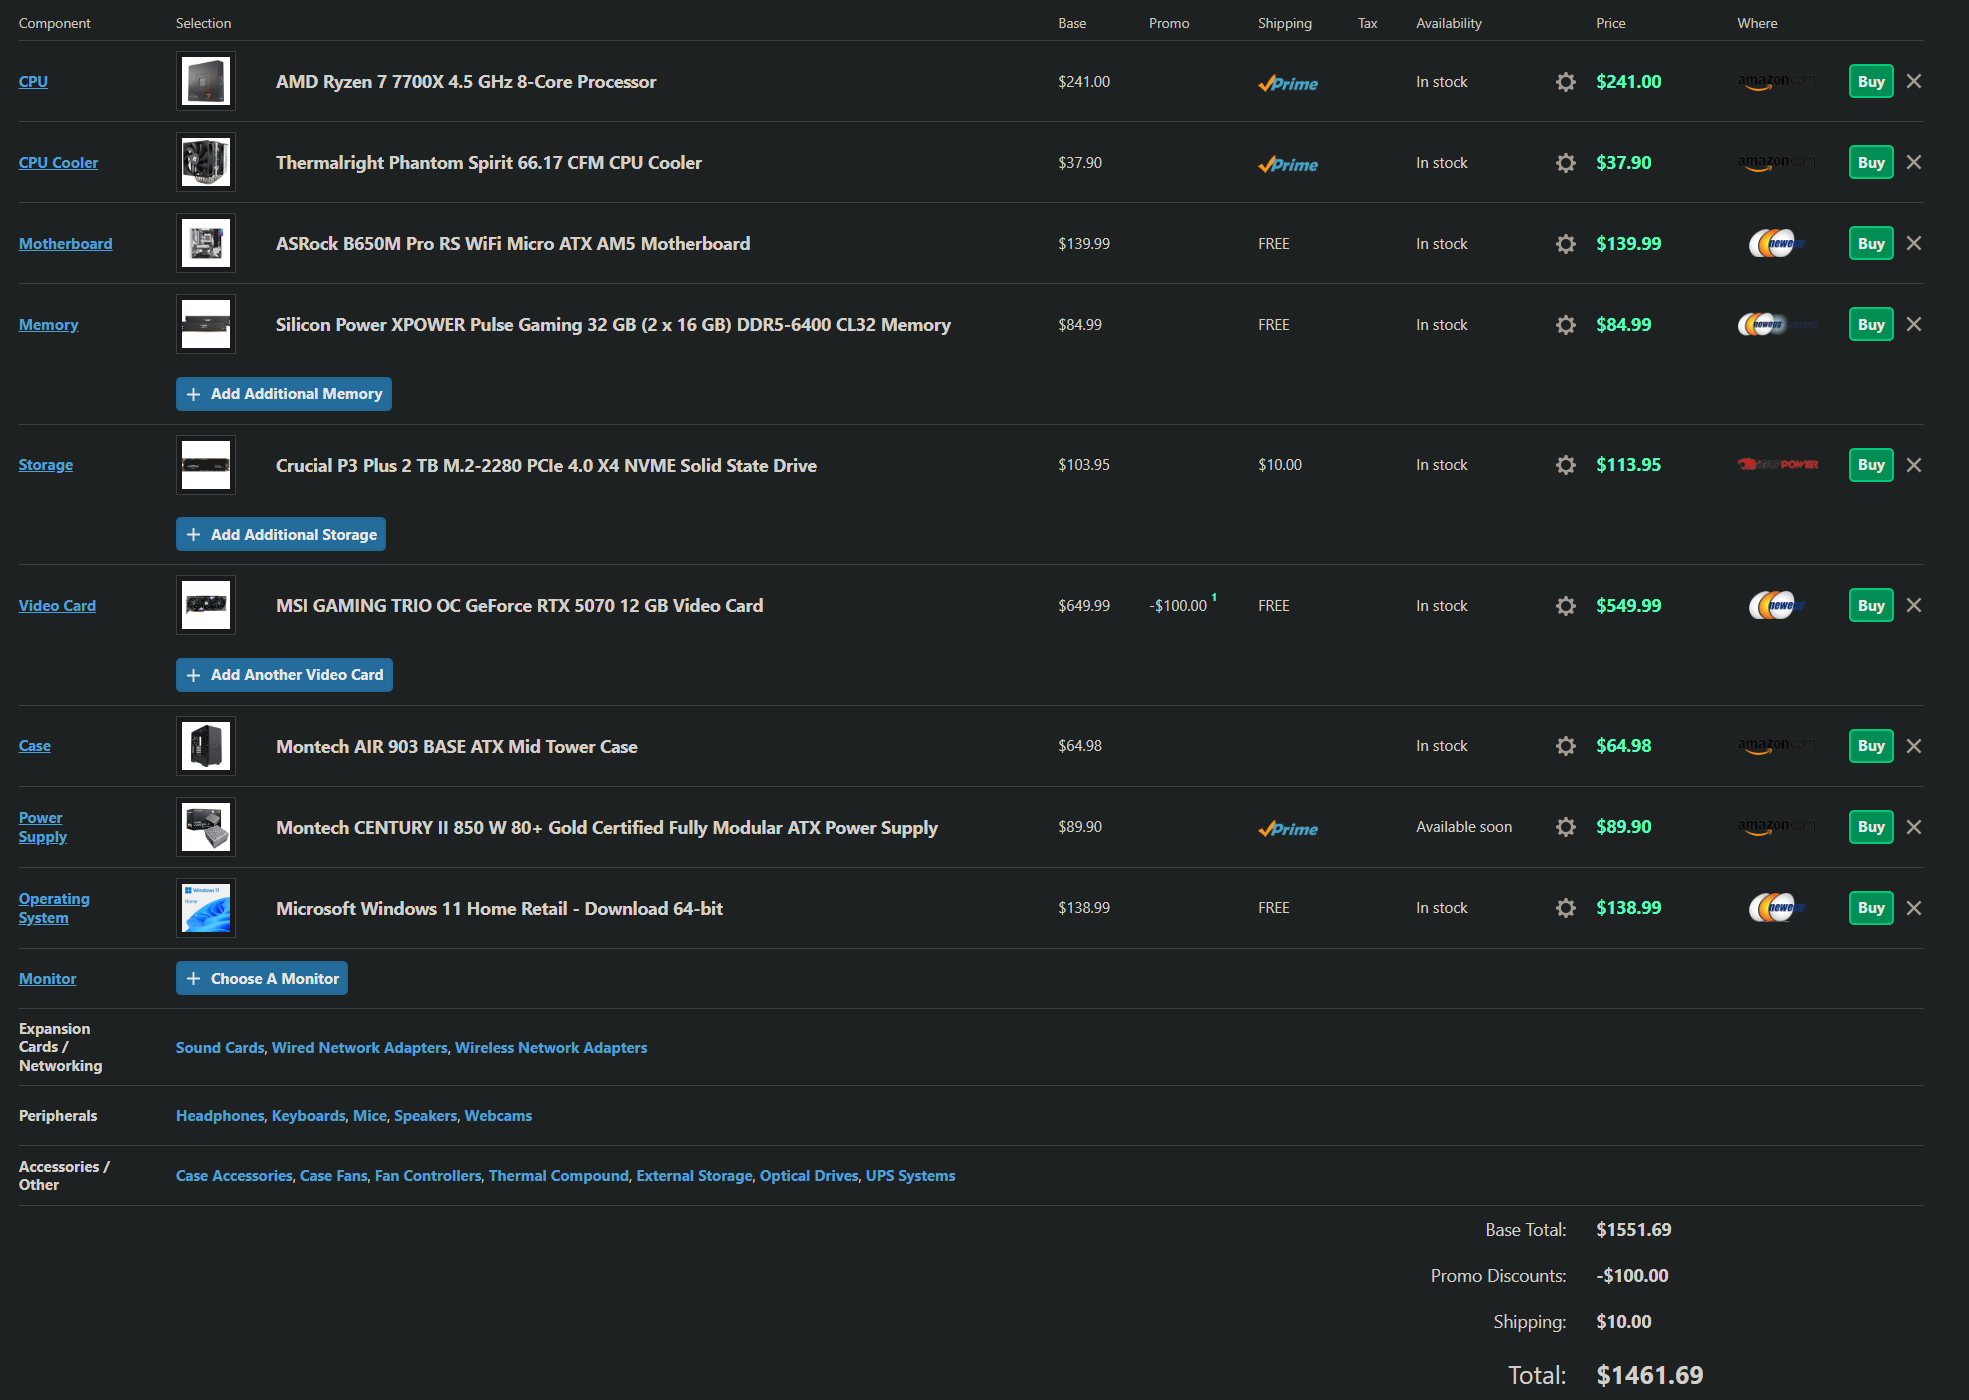Click the MemoryC/Power merchant logo for storage
This screenshot has width=1969, height=1400.
[1778, 464]
